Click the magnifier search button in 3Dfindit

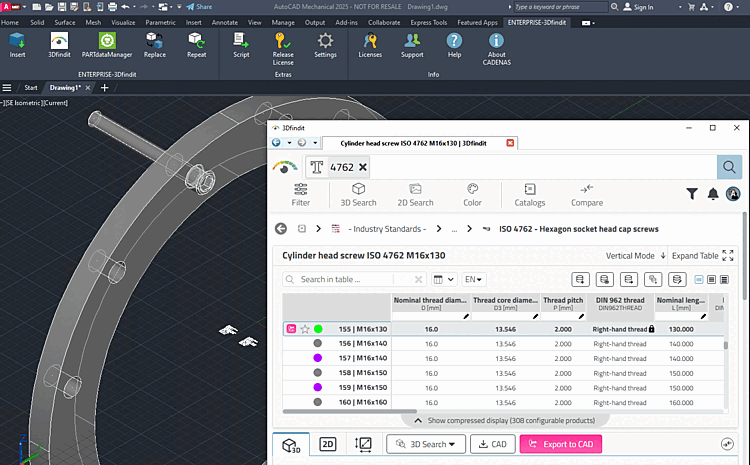click(729, 167)
